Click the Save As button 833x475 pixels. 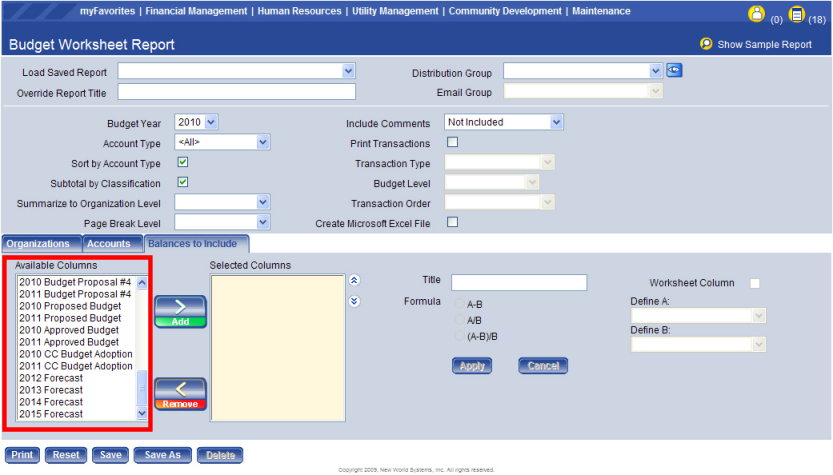[x=162, y=455]
